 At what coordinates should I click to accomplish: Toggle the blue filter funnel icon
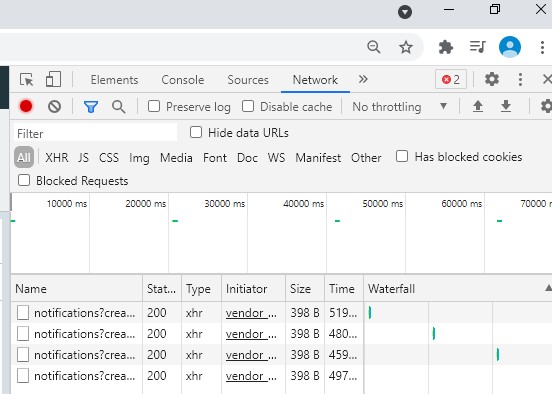tap(91, 106)
